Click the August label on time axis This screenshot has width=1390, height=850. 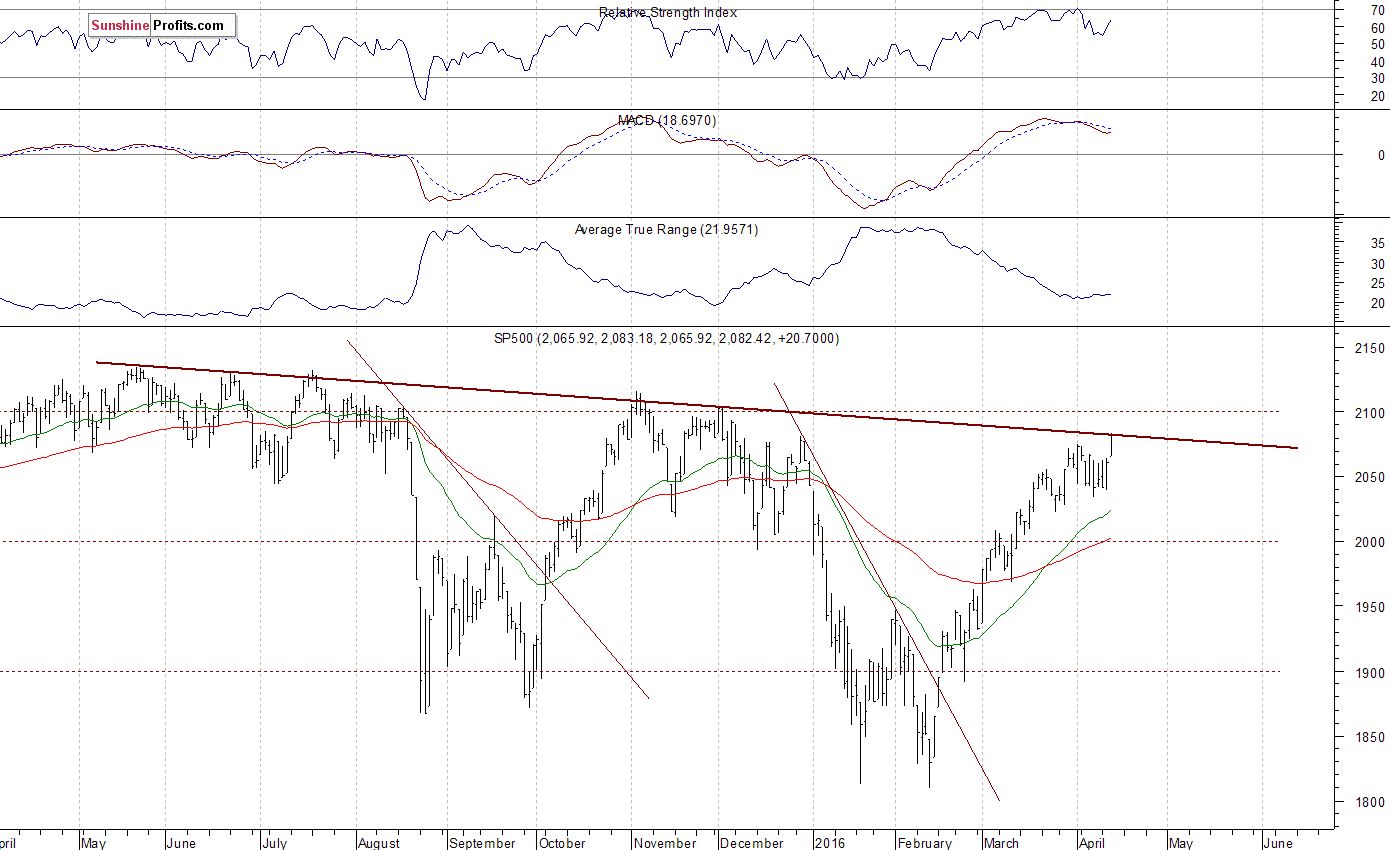(x=381, y=843)
